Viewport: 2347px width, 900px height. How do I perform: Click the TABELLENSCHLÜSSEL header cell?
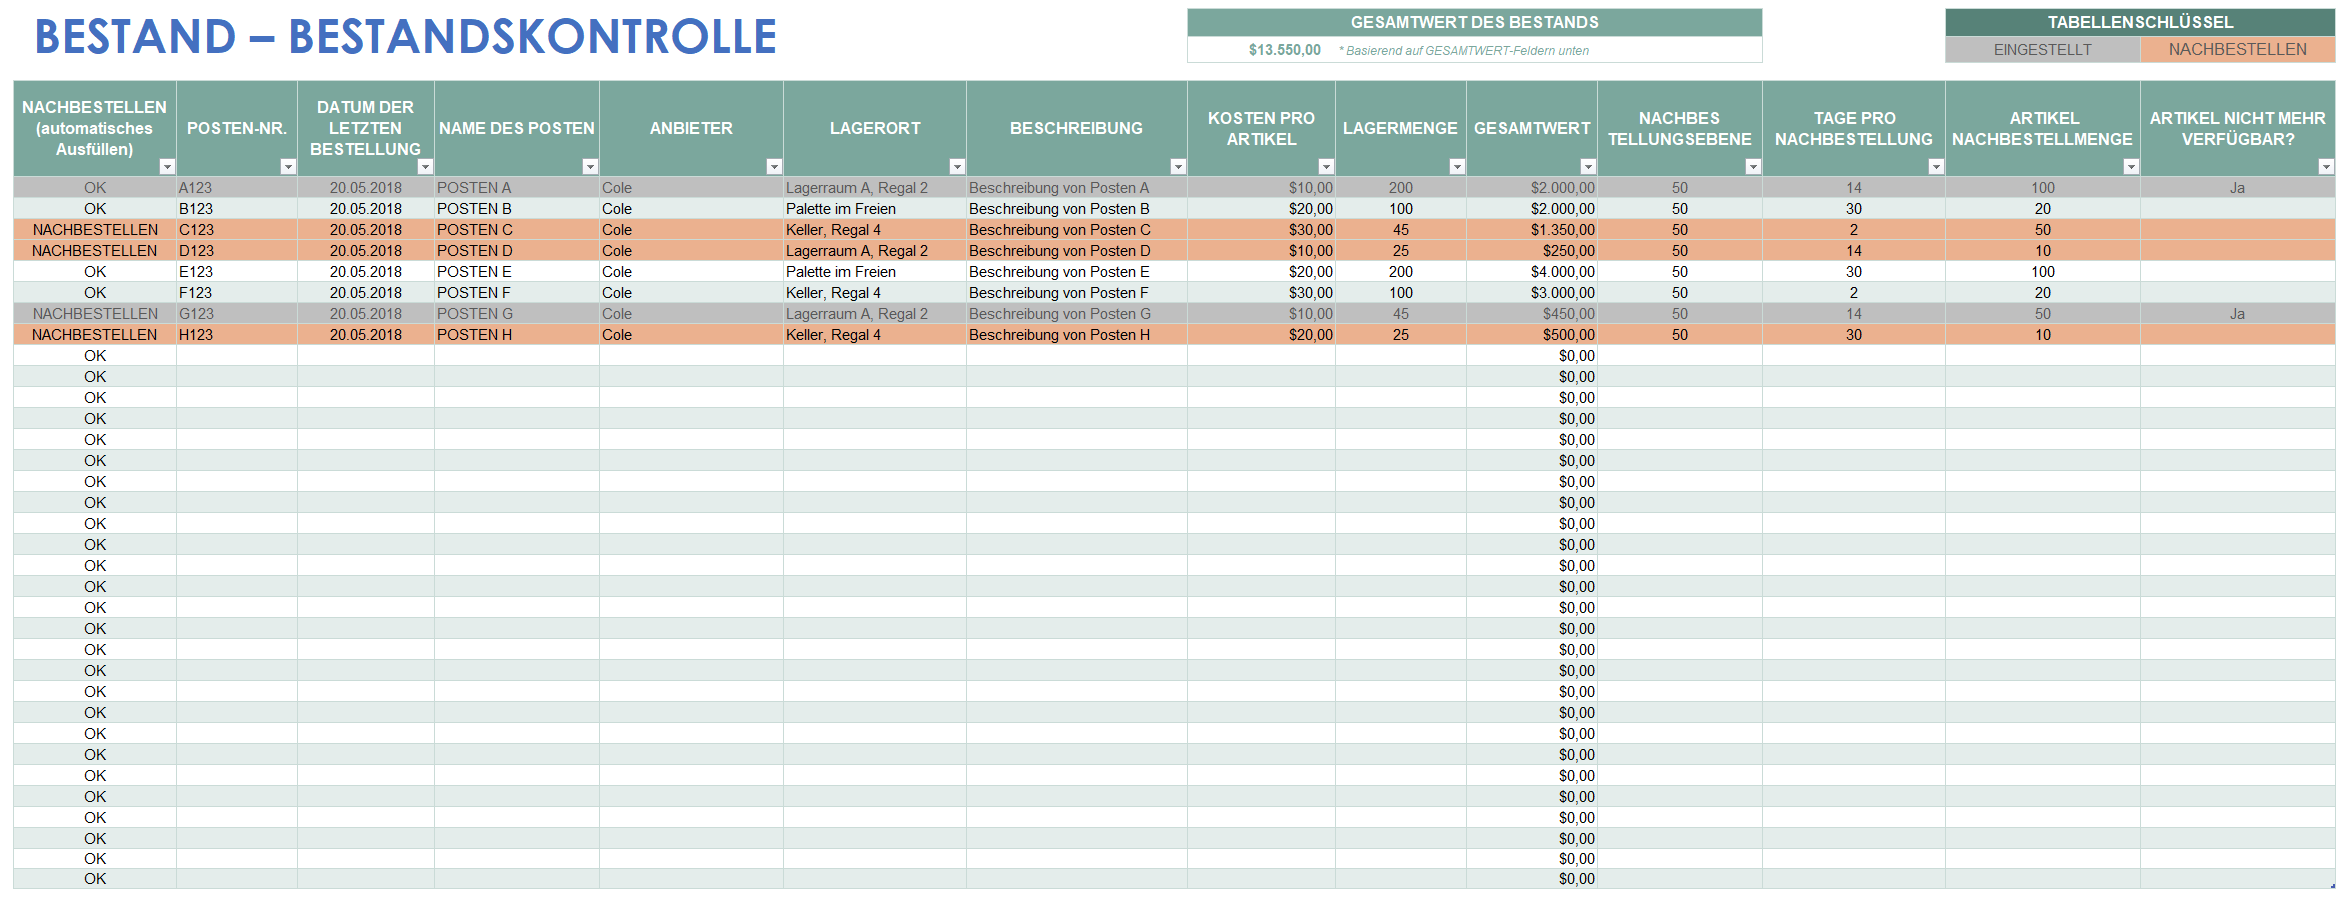[2140, 22]
